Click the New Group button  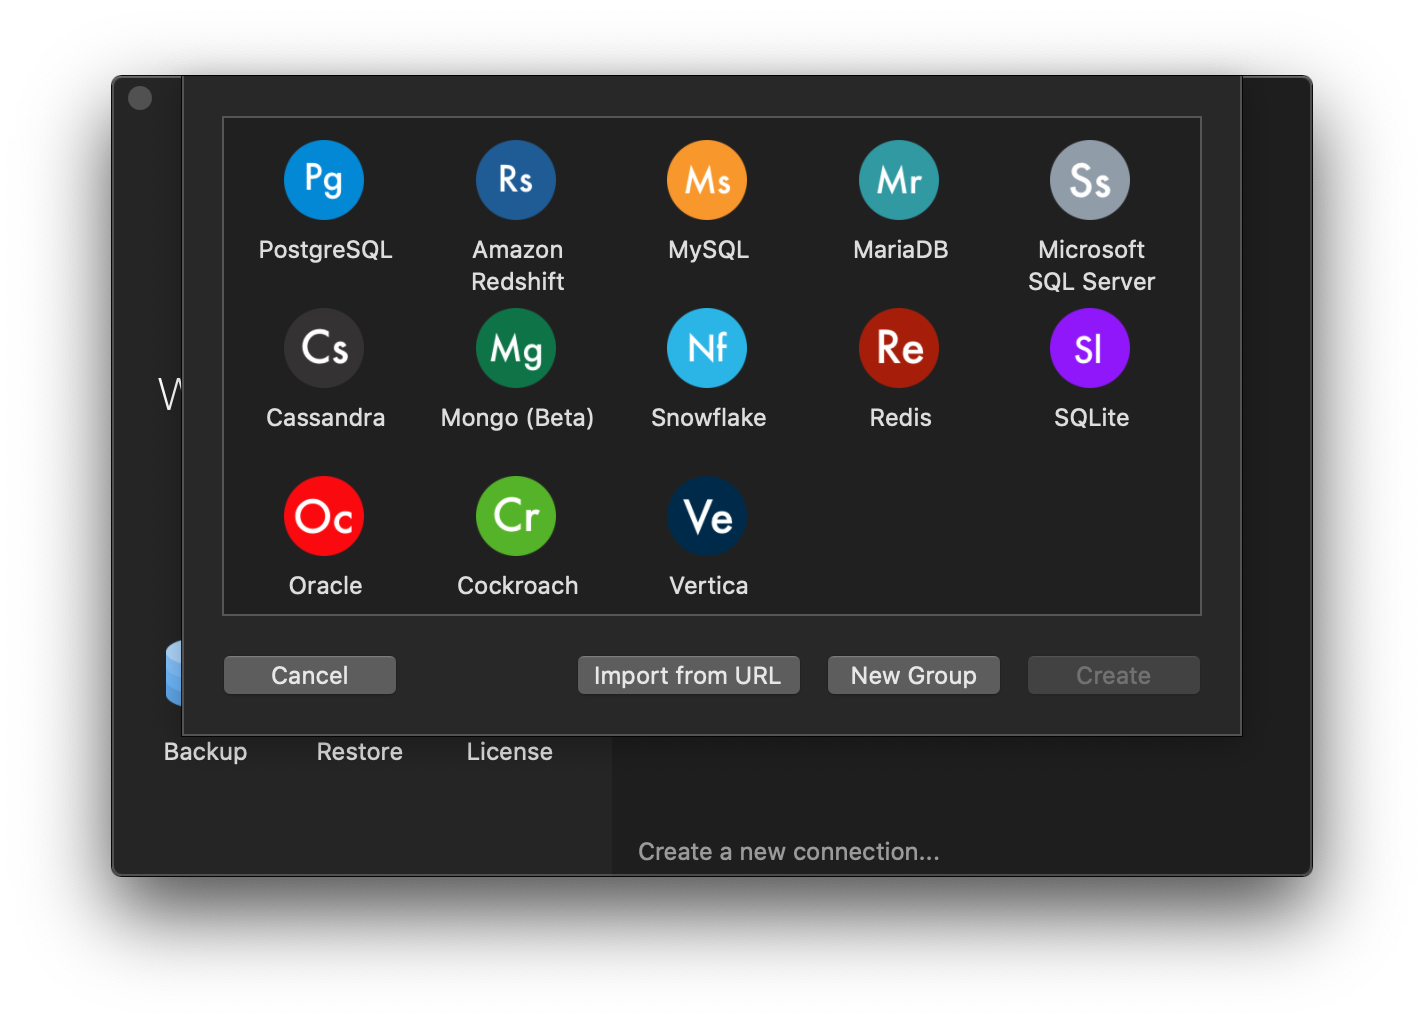914,675
